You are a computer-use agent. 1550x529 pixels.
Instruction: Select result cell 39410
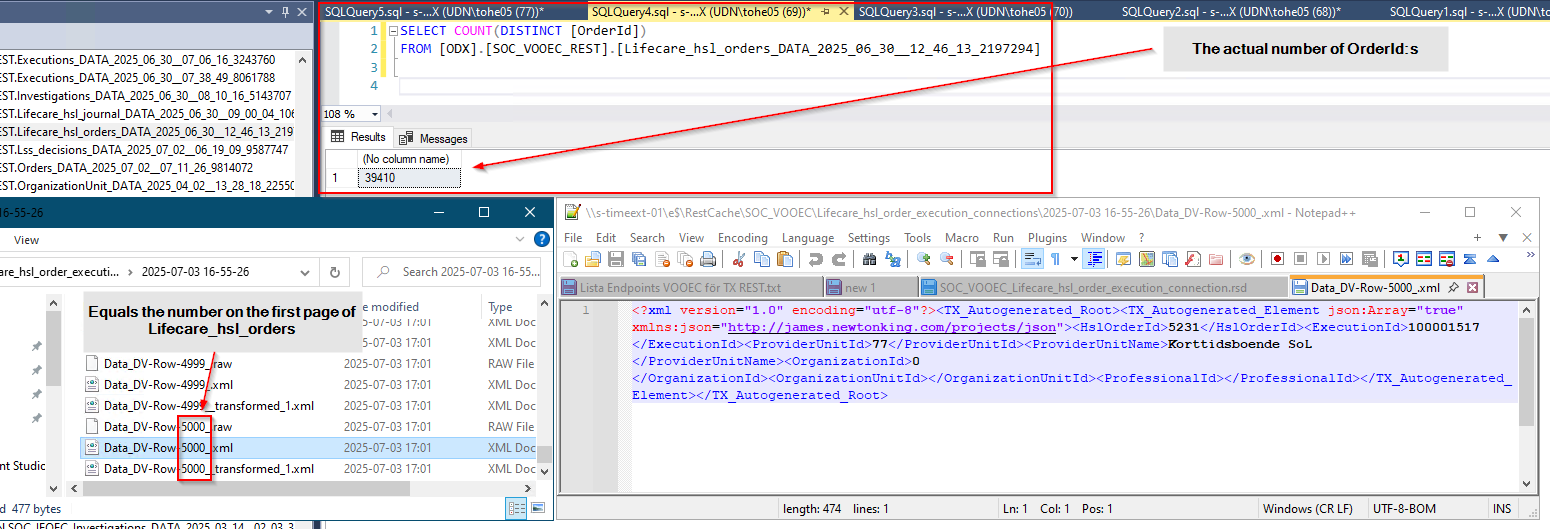[x=407, y=178]
